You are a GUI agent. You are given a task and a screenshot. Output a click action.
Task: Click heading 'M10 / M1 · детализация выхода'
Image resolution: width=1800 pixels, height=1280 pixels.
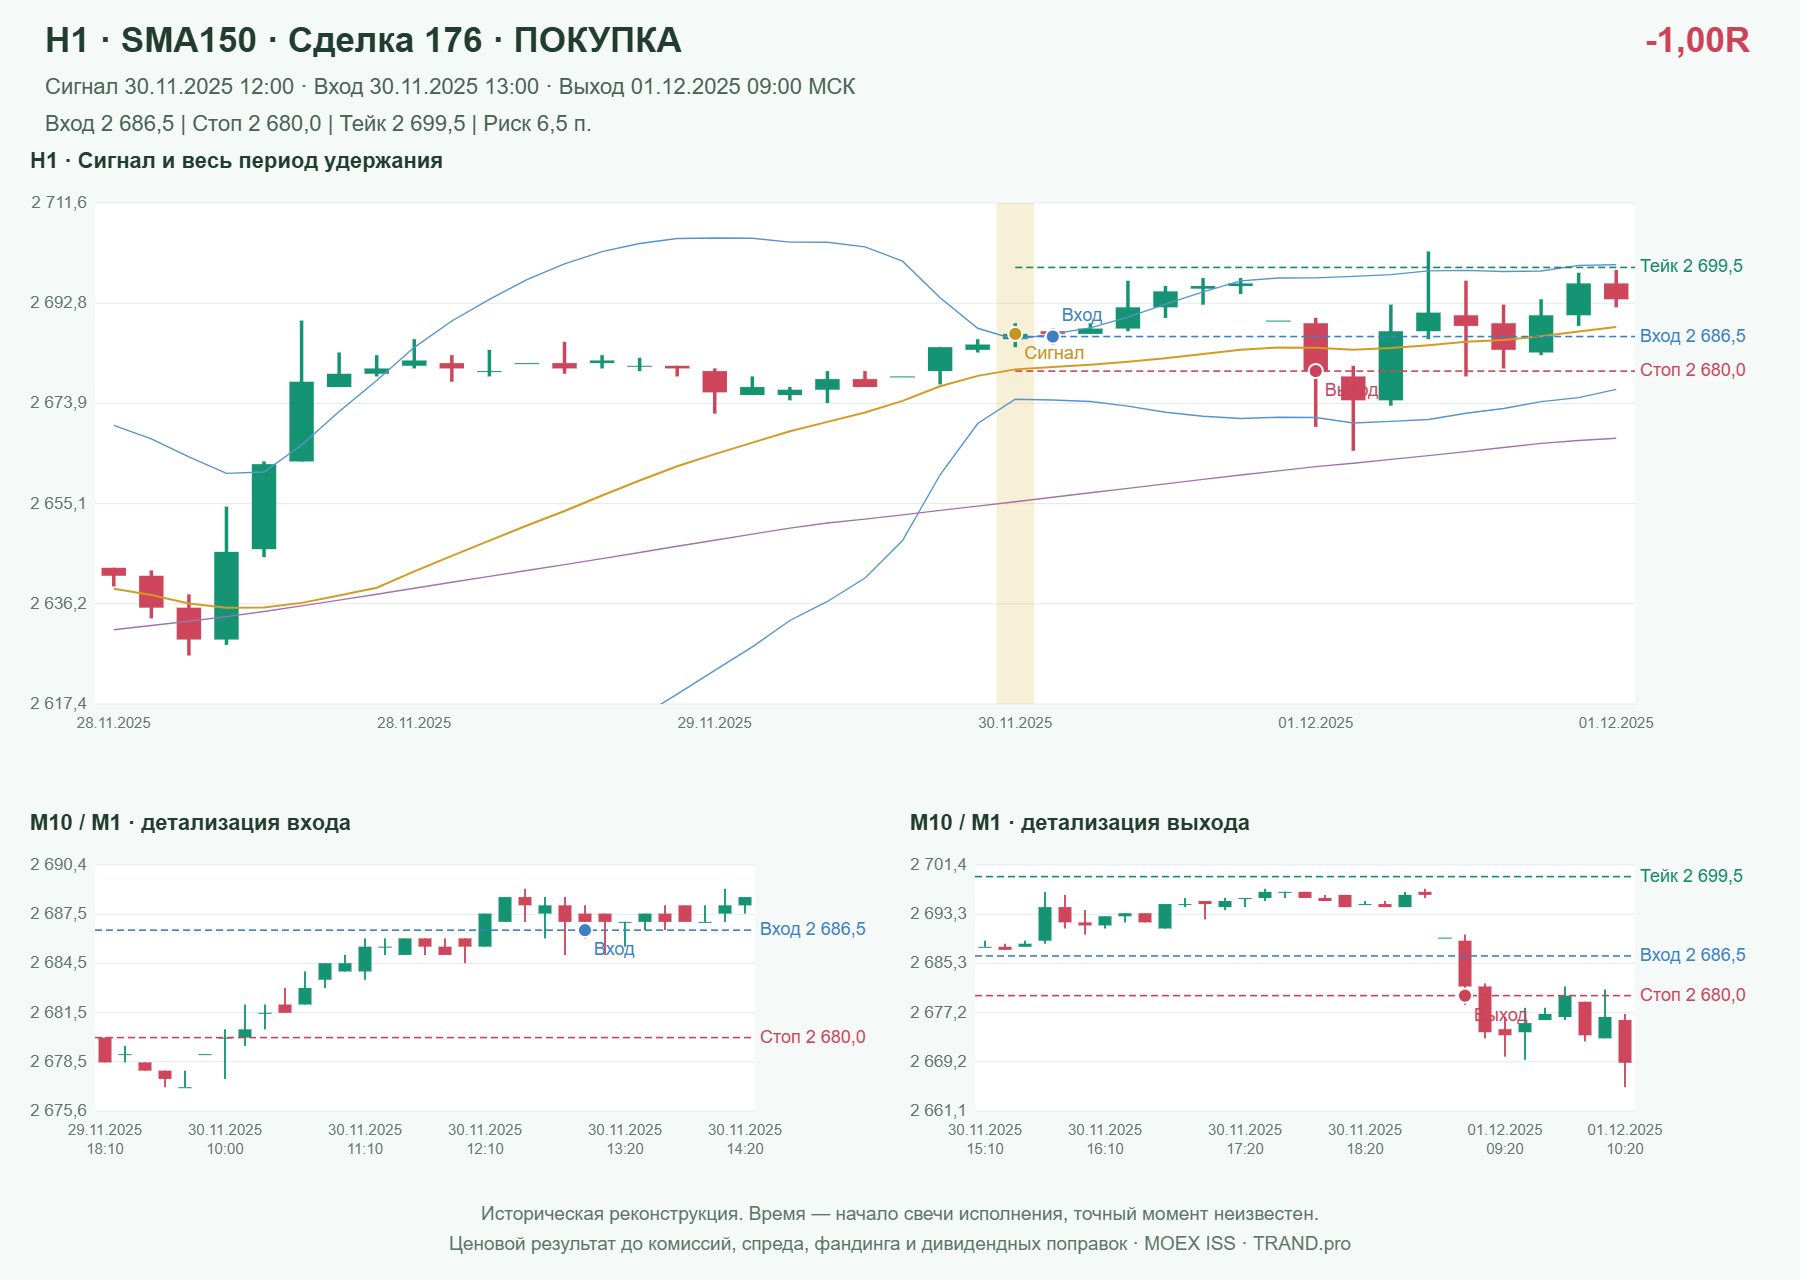[x=1079, y=823]
